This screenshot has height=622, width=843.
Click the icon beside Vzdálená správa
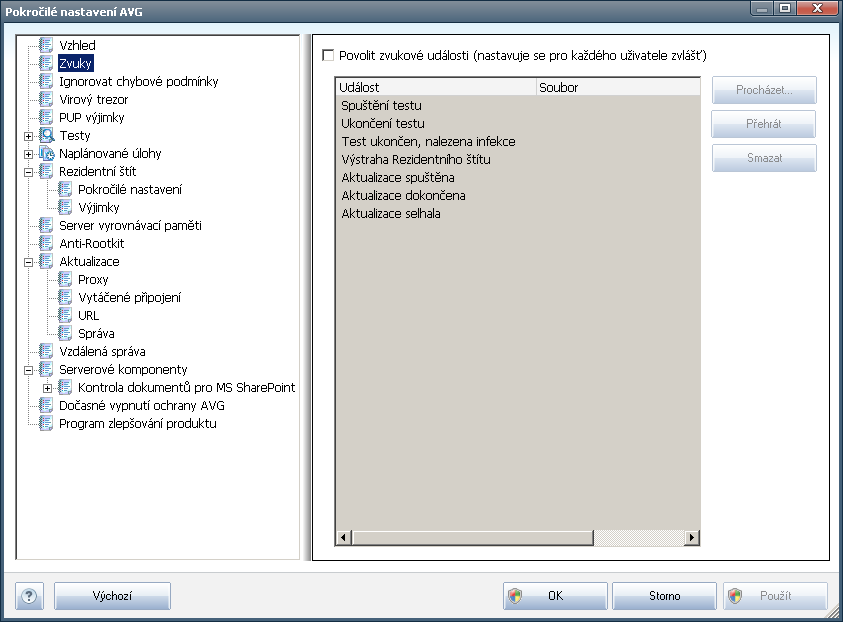[x=47, y=352]
